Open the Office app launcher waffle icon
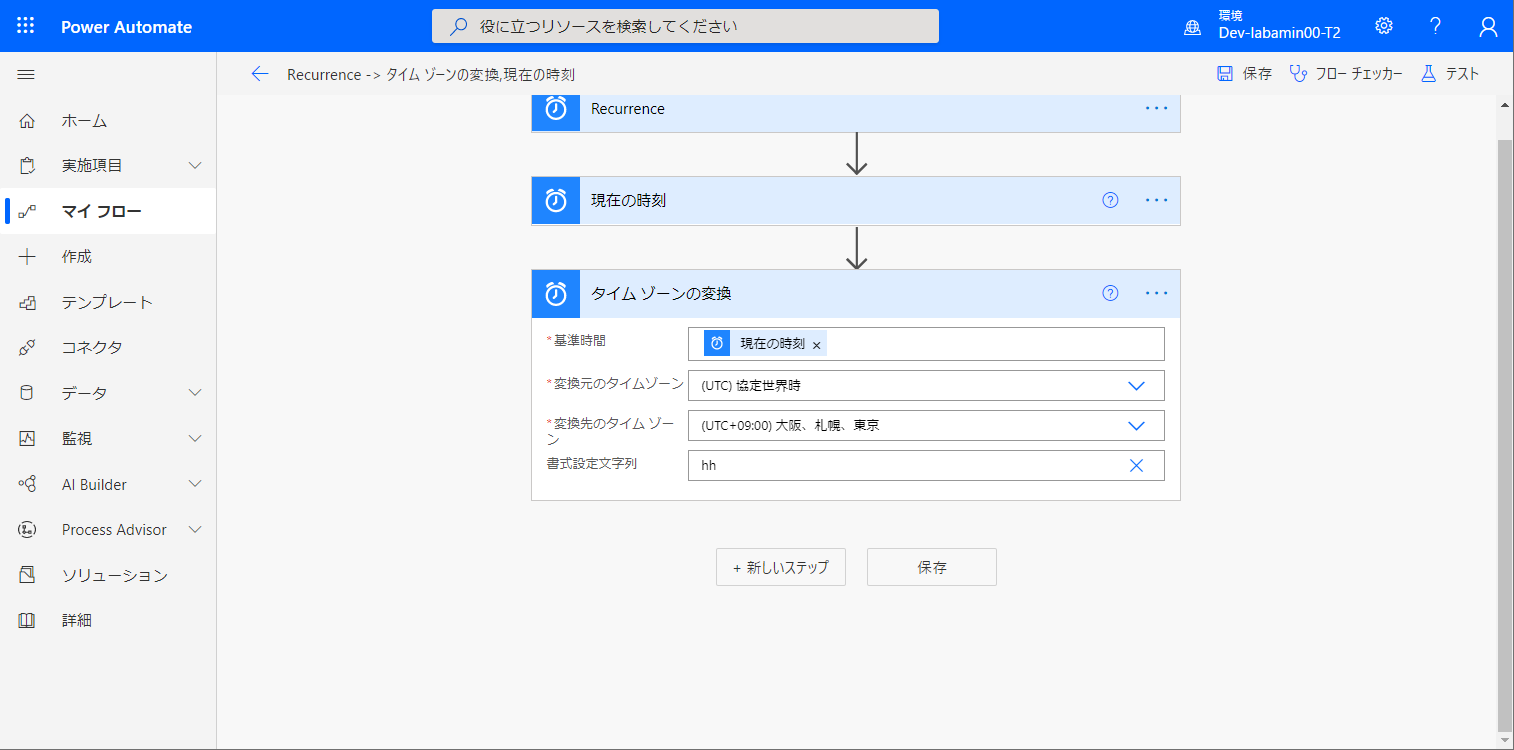 27,25
